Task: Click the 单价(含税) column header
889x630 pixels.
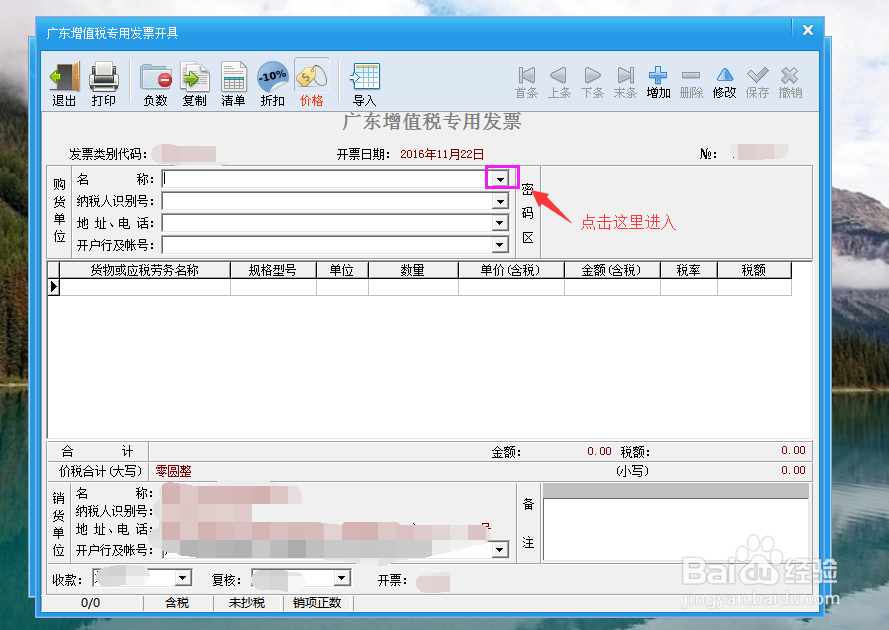Action: 511,270
